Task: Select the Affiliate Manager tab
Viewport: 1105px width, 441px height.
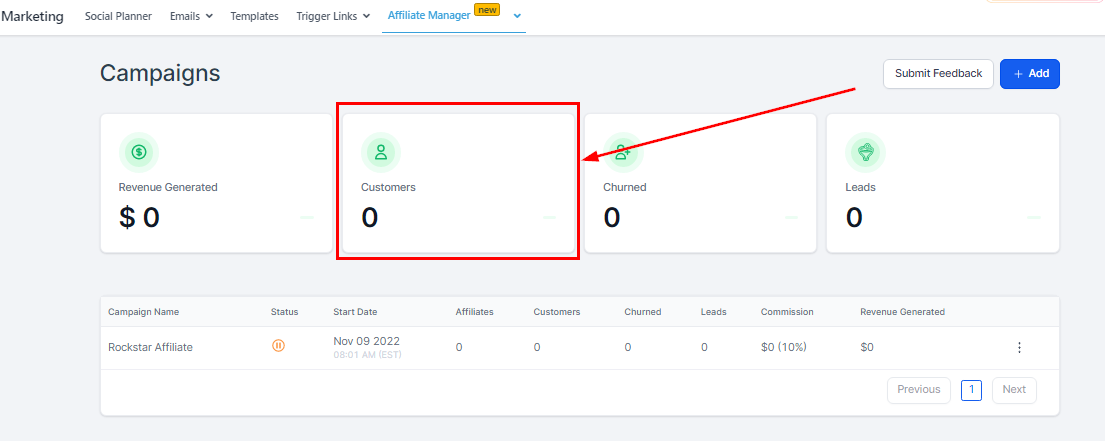Action: (427, 15)
